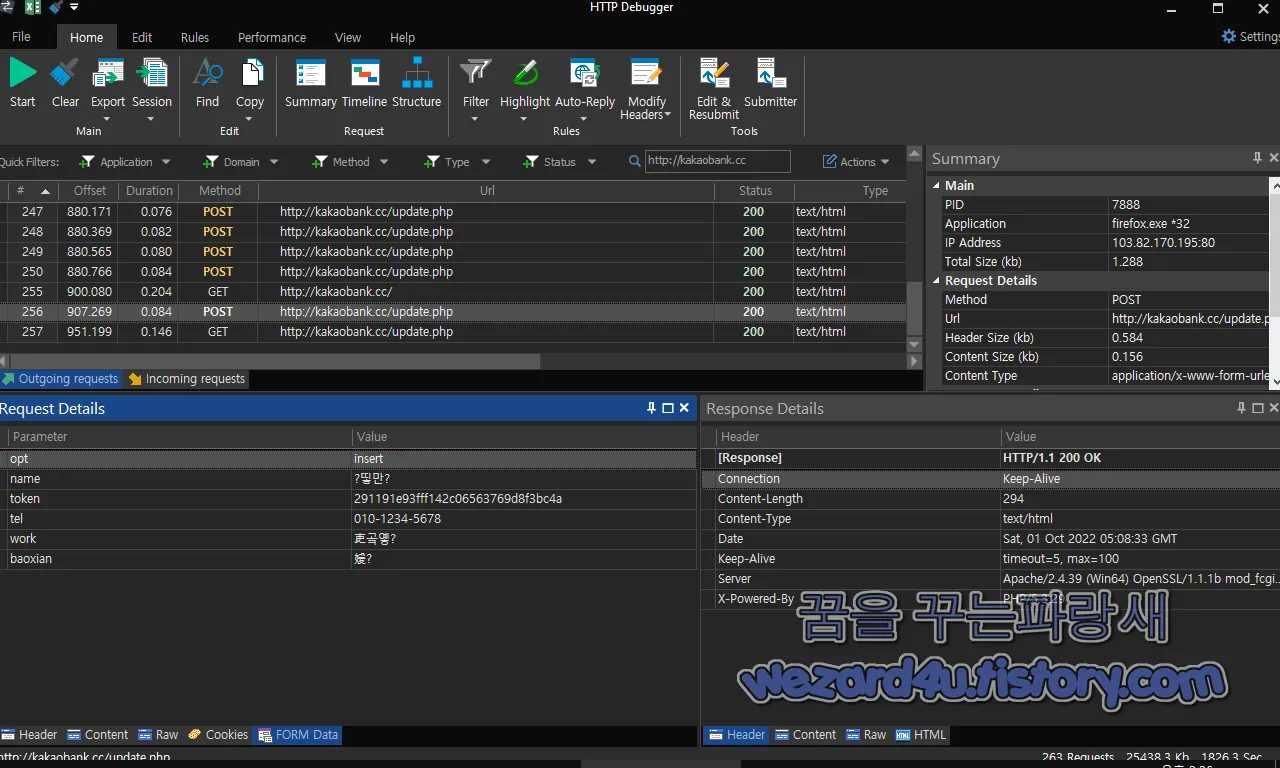Switch to the Rules ribbon tab
Viewport: 1280px width, 768px height.
pos(195,37)
